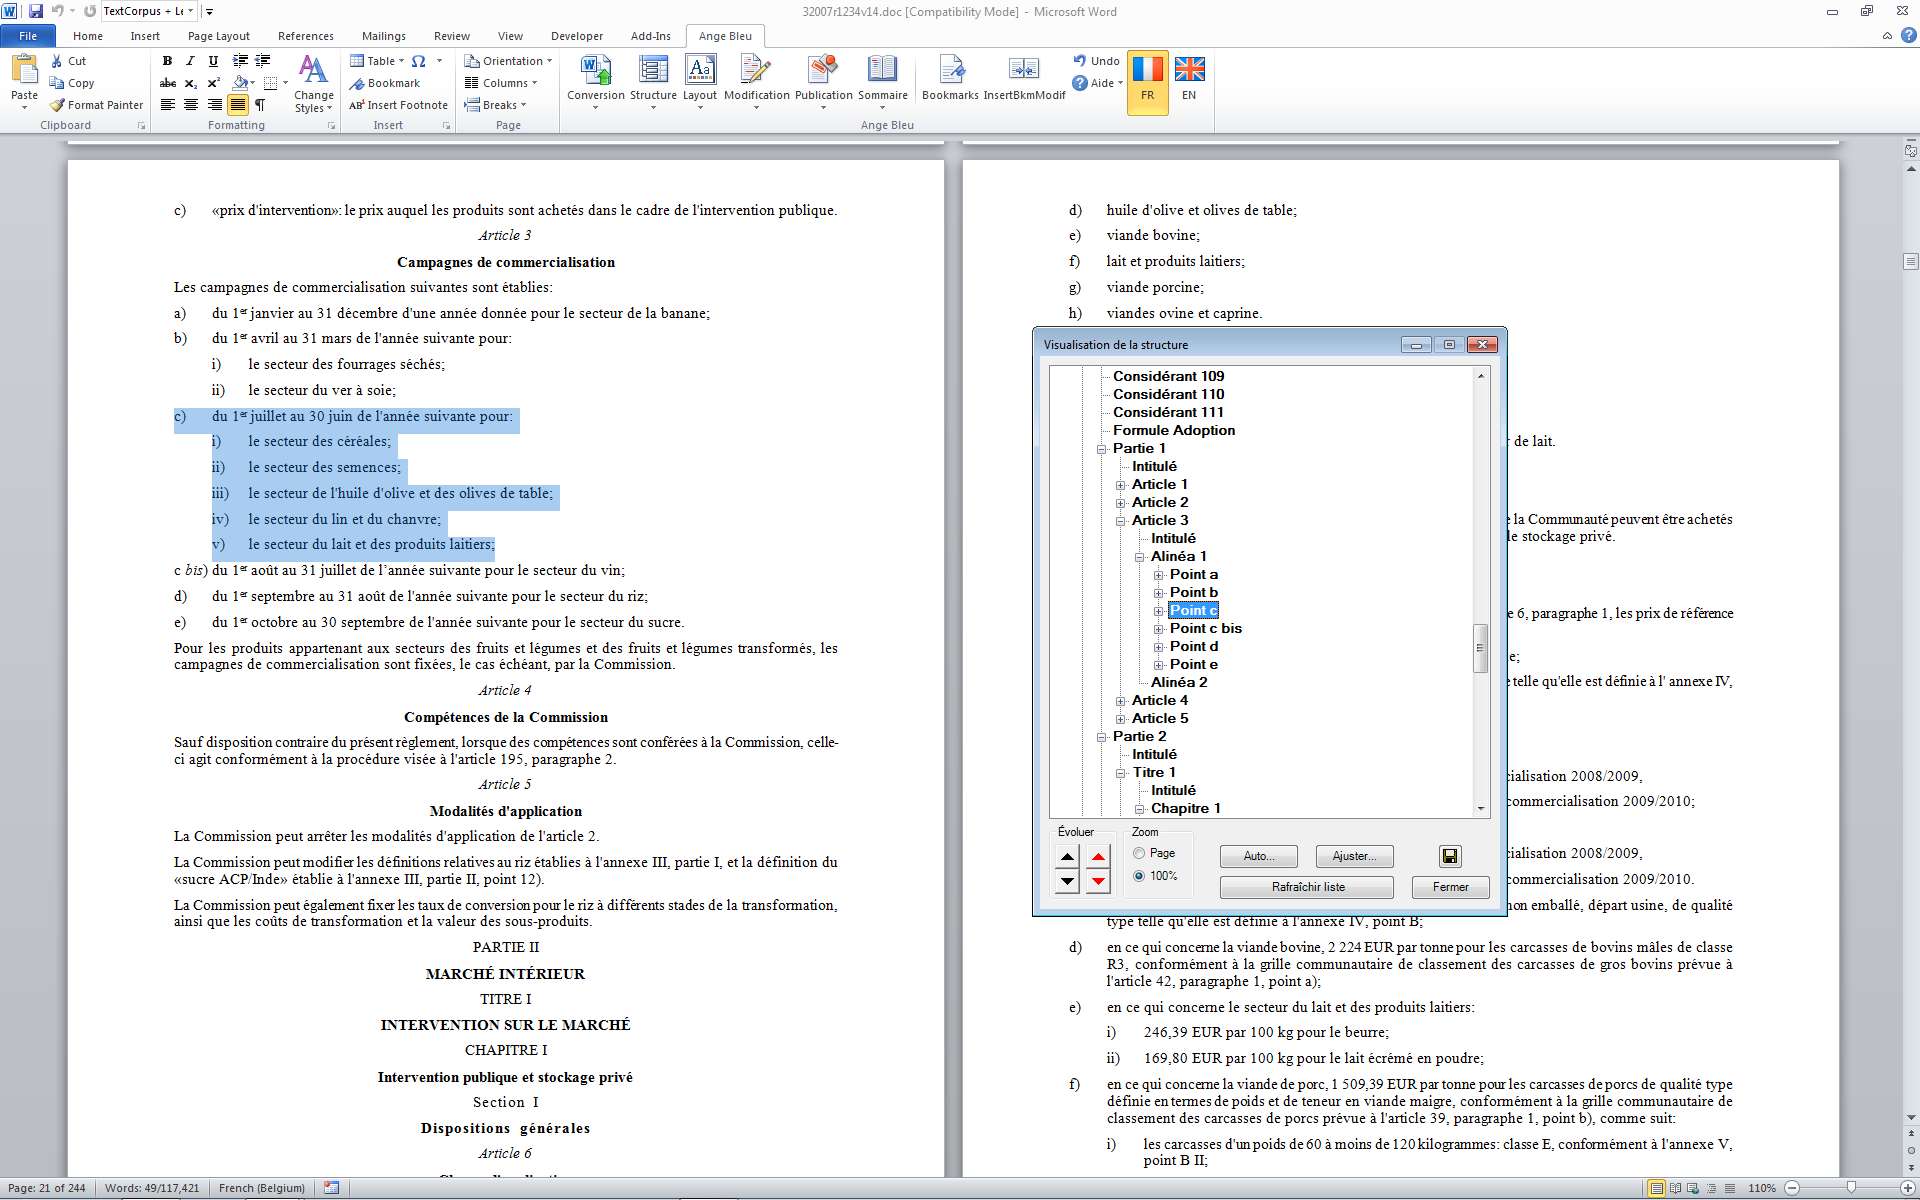Move element up with black up arrow
The width and height of the screenshot is (1920, 1200).
pyautogui.click(x=1067, y=857)
